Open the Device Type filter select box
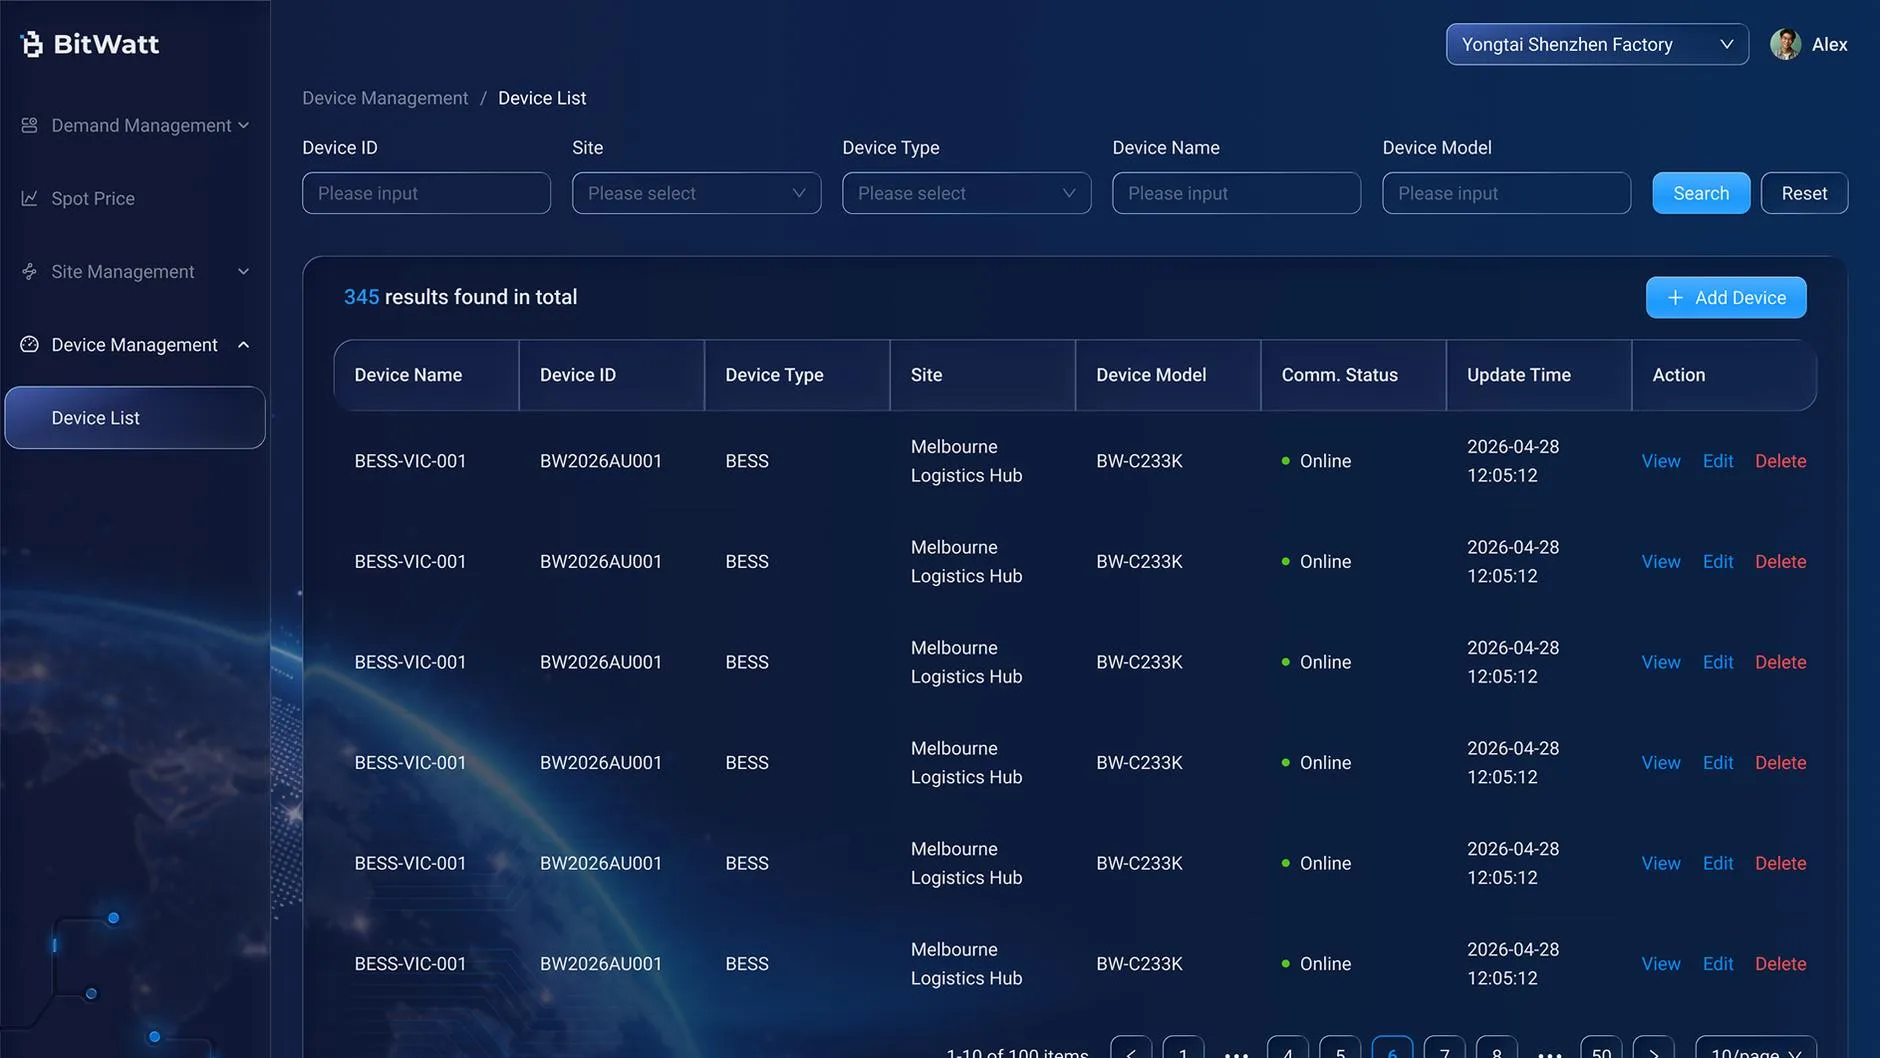 pos(966,193)
